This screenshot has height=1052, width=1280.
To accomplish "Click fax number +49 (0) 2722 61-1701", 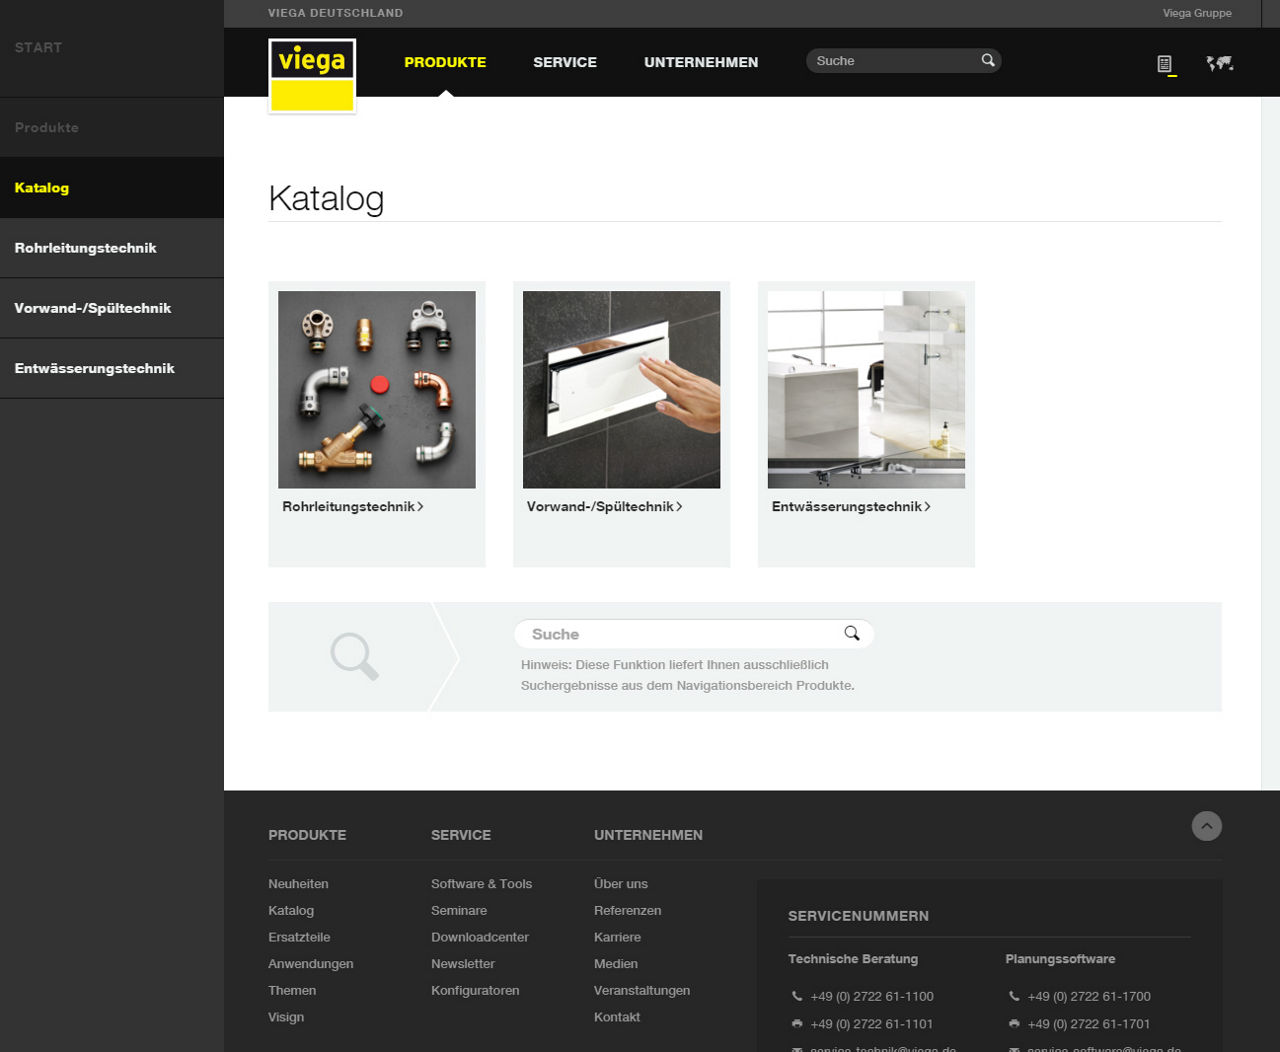I will pos(1089,1024).
